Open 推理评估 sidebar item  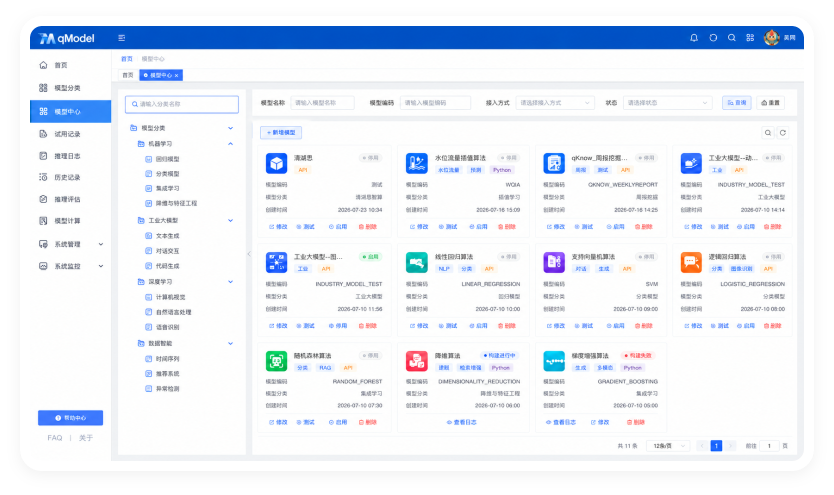pos(70,199)
